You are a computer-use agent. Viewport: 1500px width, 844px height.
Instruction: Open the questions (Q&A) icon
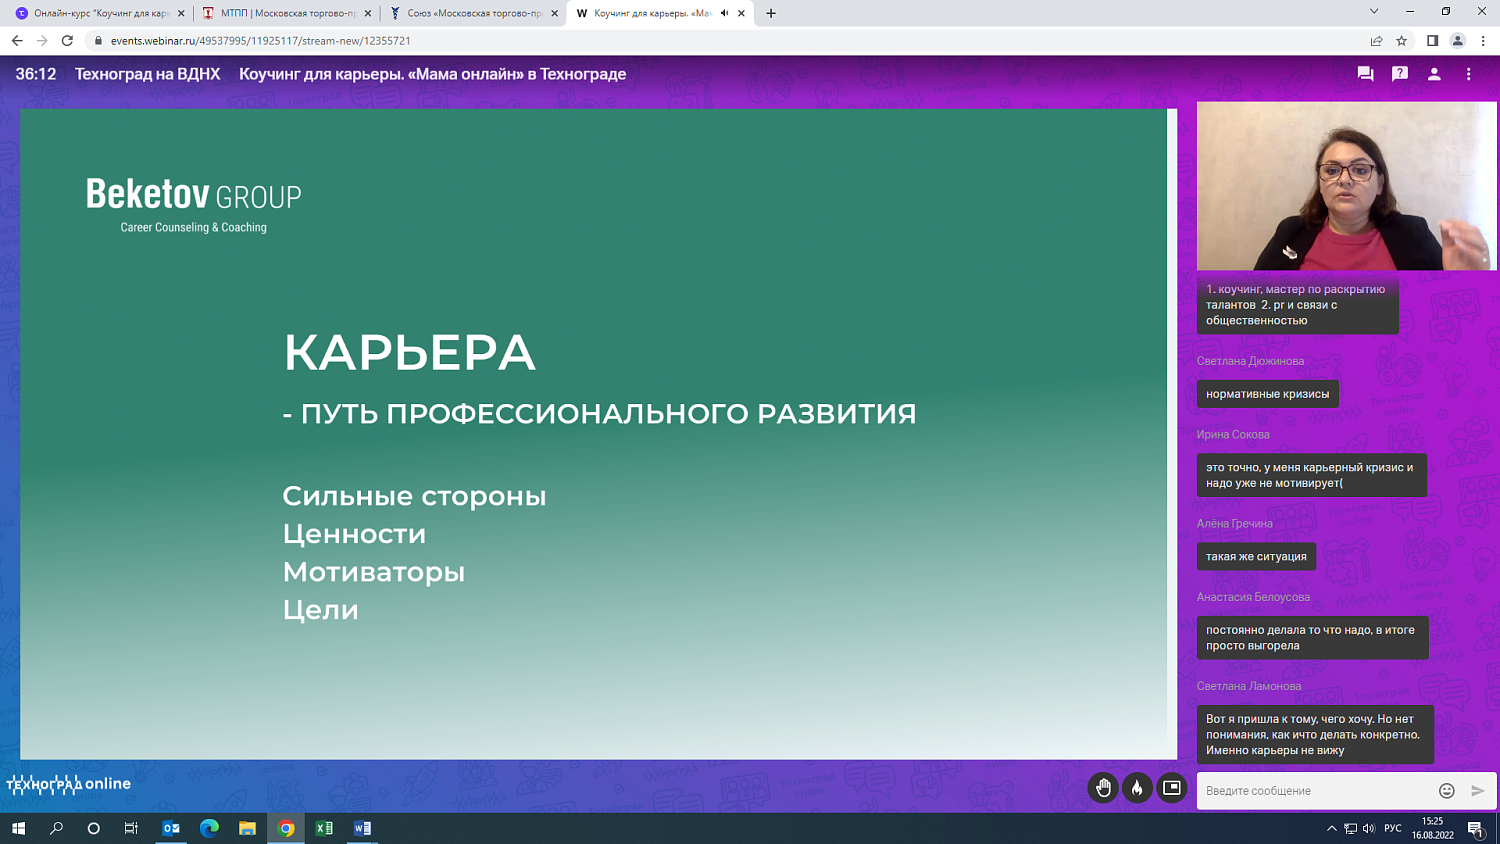click(1400, 73)
